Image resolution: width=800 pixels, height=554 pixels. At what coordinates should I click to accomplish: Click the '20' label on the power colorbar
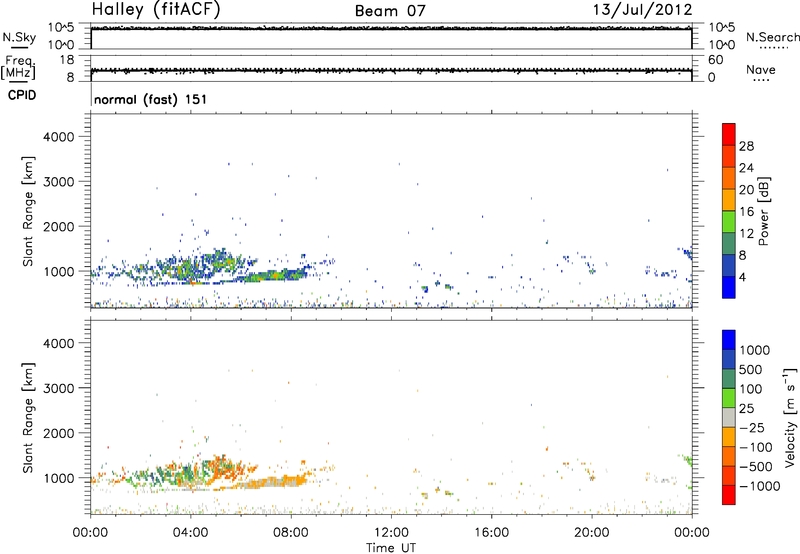click(x=746, y=190)
